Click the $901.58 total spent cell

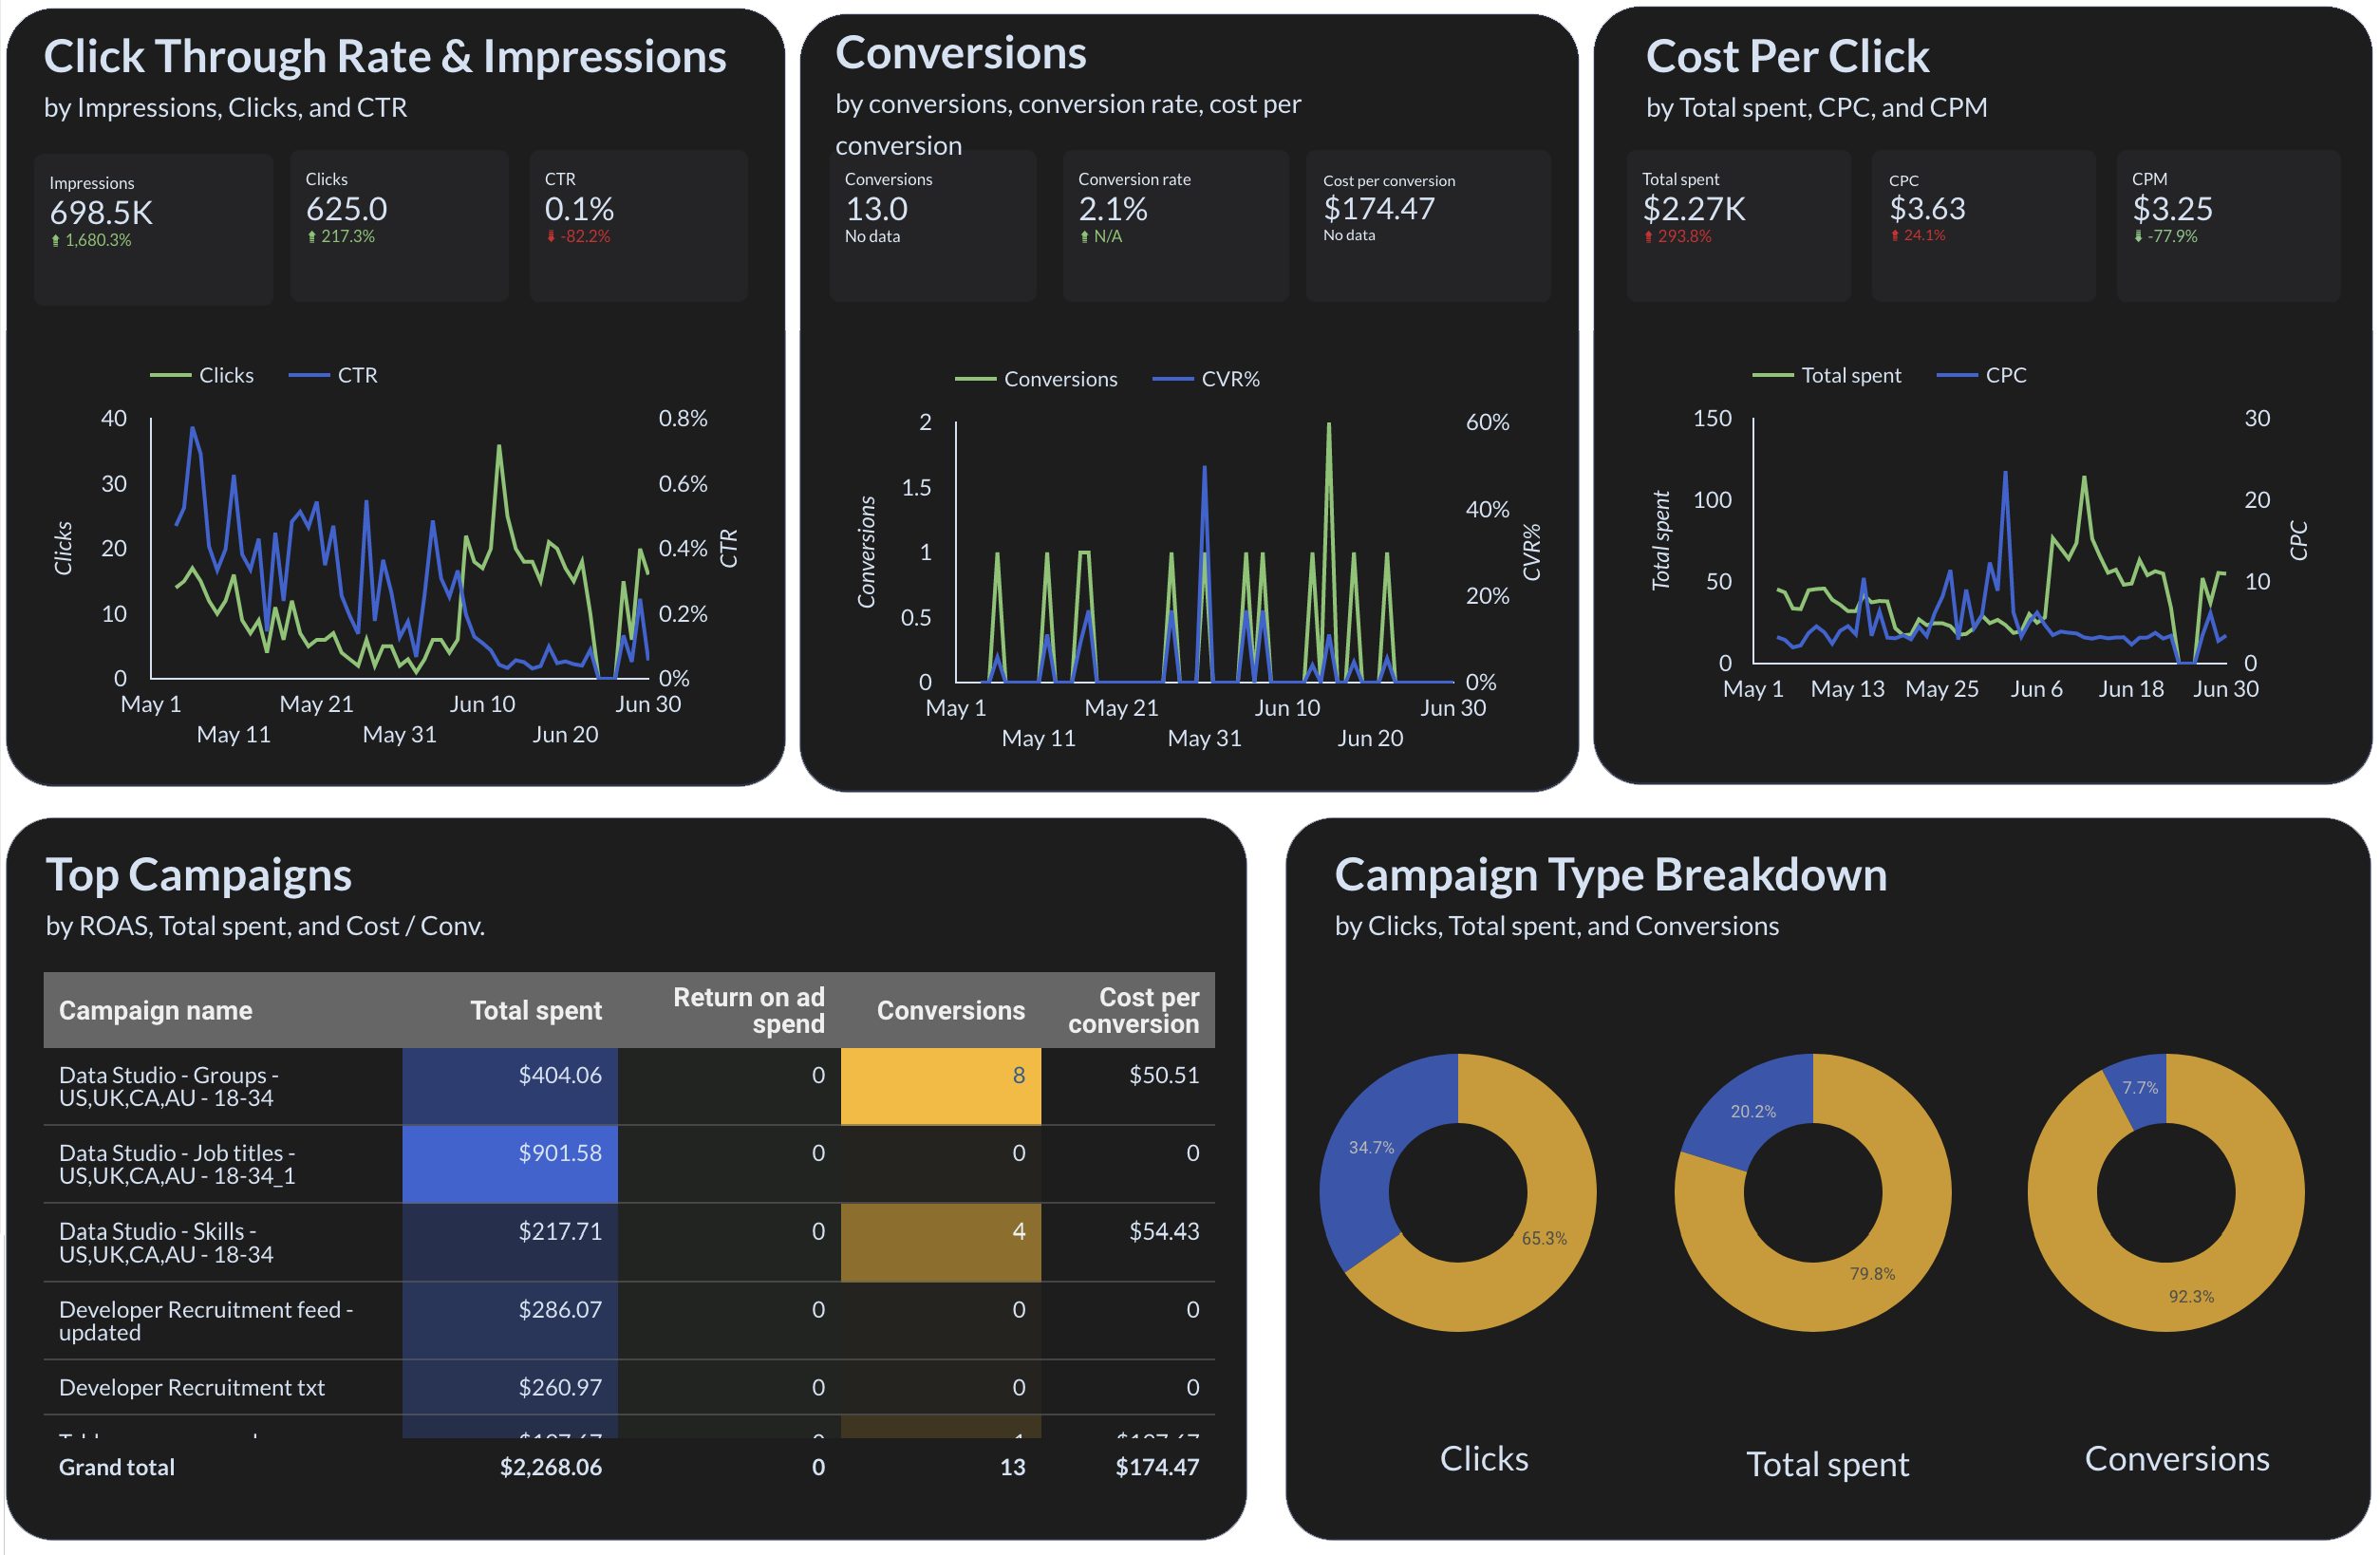point(510,1165)
